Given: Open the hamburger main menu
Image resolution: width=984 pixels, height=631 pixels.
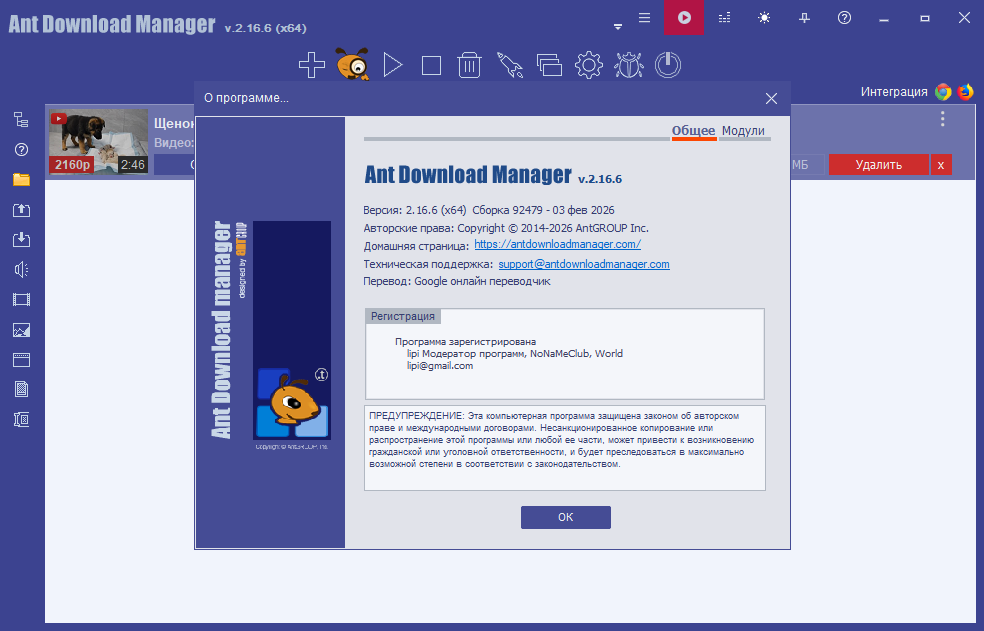Looking at the screenshot, I should tap(645, 17).
